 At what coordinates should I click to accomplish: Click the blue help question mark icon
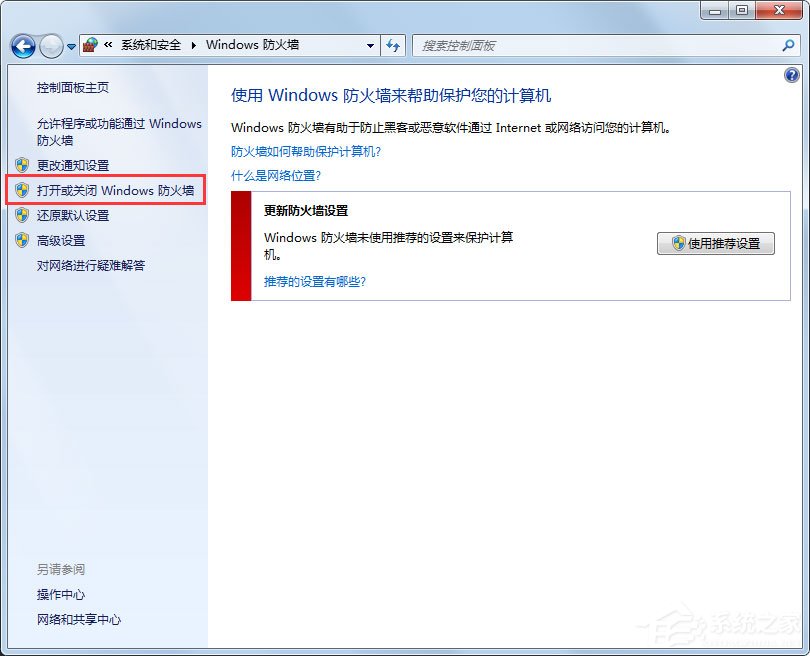click(793, 74)
